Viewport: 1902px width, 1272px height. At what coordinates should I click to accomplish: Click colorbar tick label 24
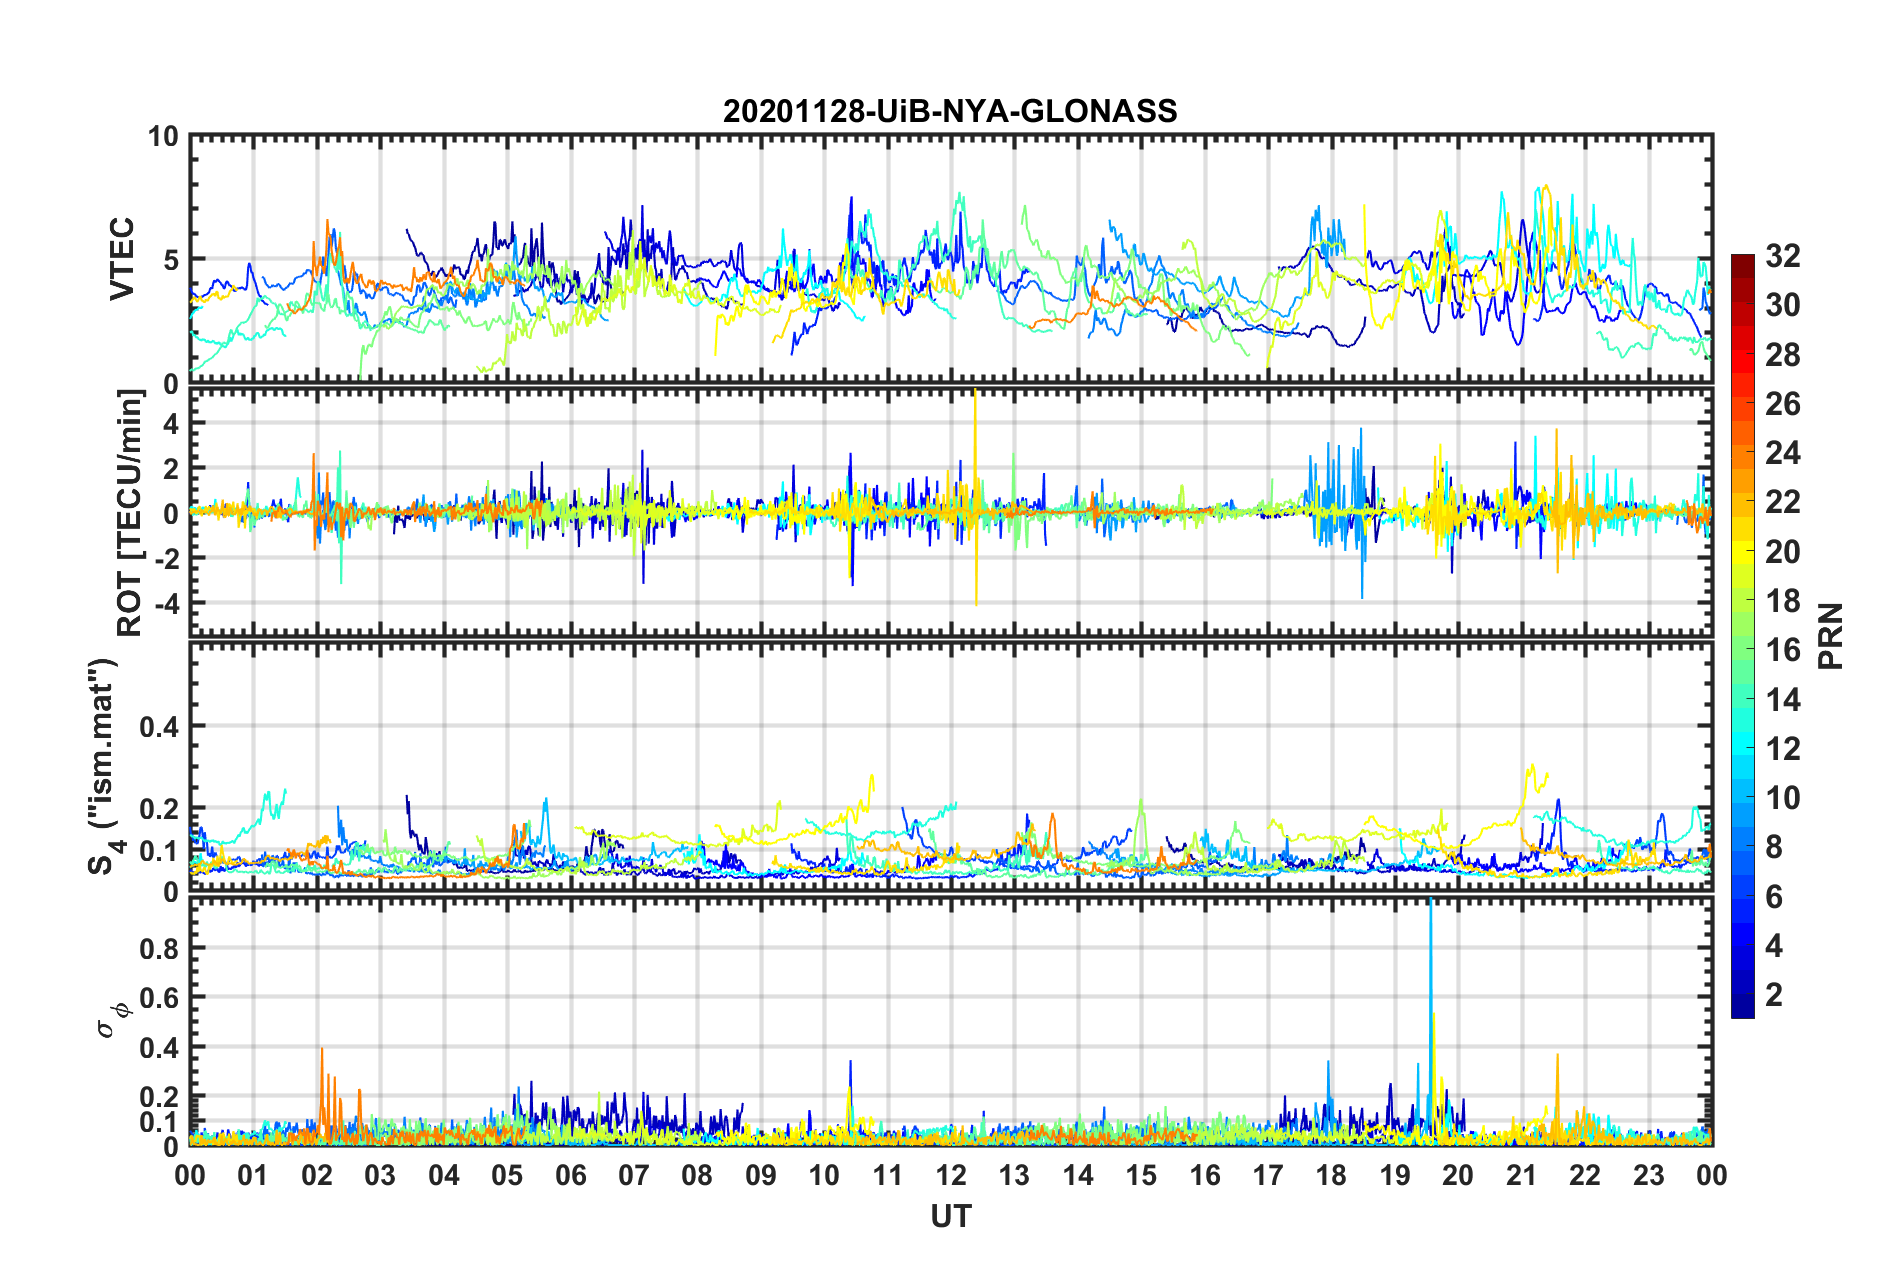coord(1782,453)
